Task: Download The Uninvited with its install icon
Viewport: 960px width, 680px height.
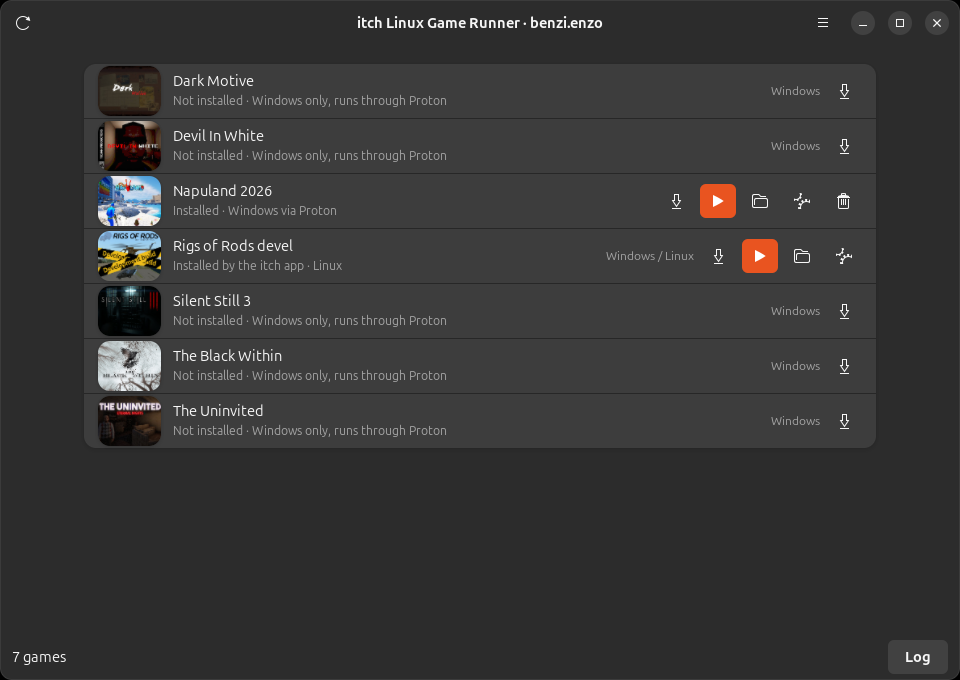Action: tap(844, 422)
